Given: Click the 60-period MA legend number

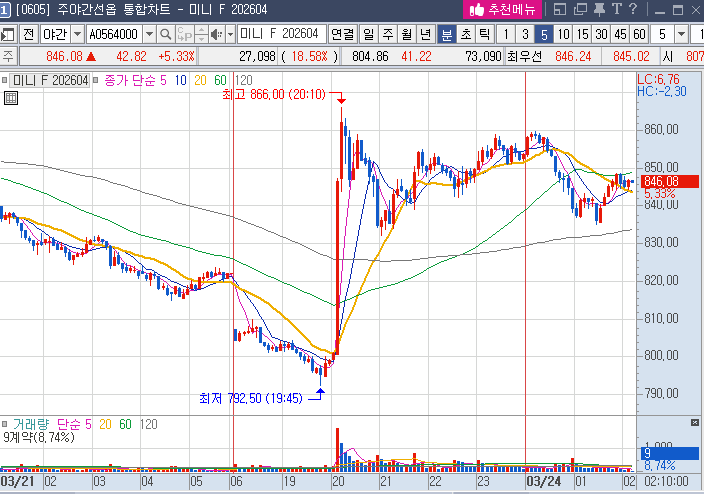Looking at the screenshot, I should coord(220,80).
